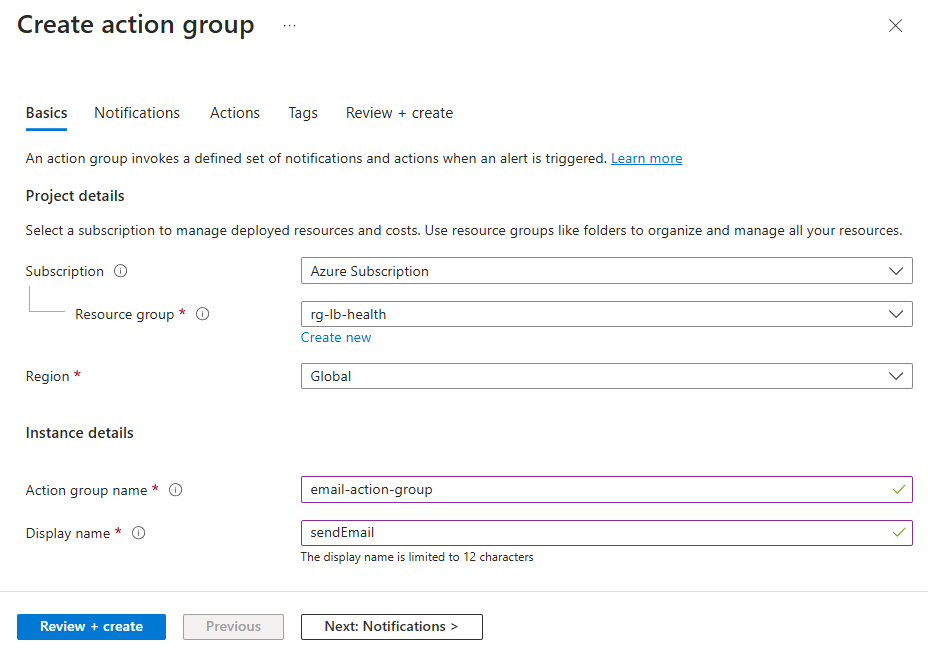Viewport: 928px width, 654px height.
Task: Select the Review + create tab
Action: [399, 113]
